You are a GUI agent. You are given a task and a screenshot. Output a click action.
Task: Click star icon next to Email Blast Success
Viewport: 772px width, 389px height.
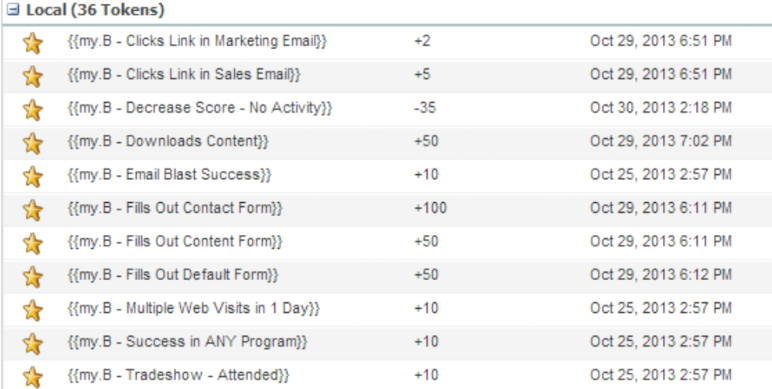tap(32, 176)
